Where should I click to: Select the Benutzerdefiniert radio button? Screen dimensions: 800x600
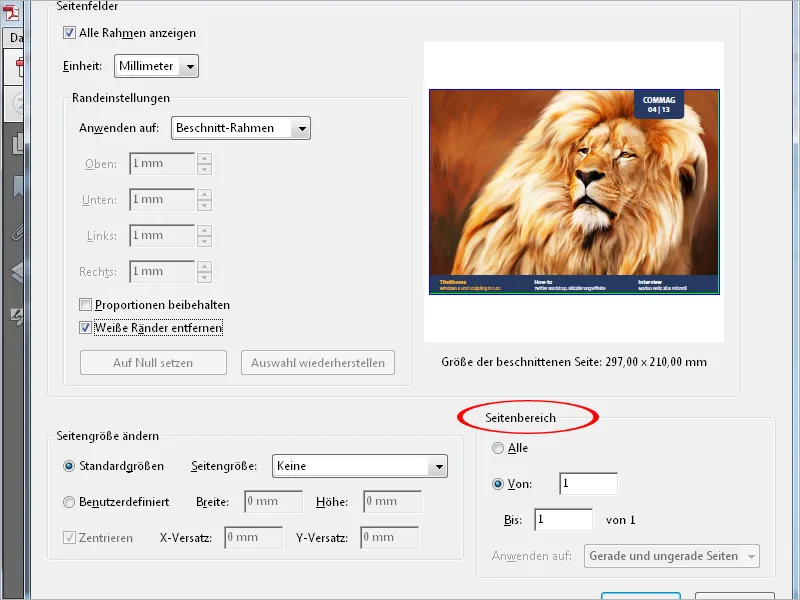(x=69, y=502)
